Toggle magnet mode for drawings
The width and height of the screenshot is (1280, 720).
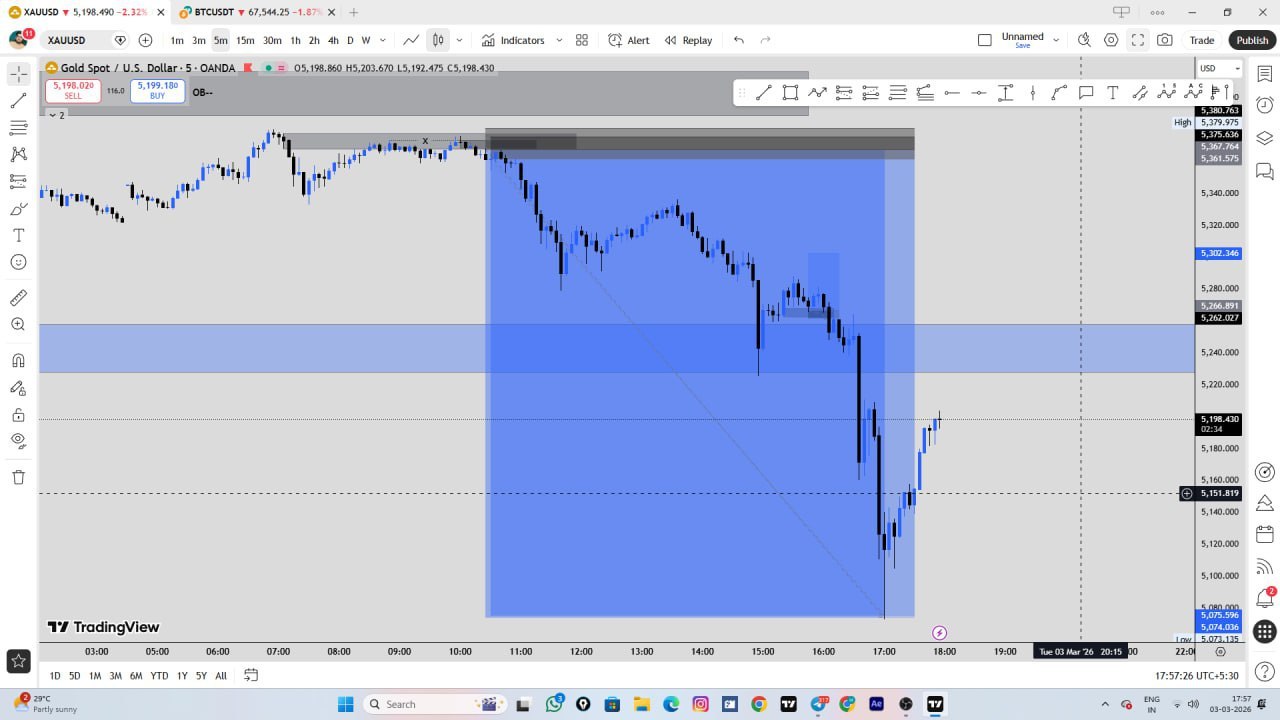tap(18, 361)
